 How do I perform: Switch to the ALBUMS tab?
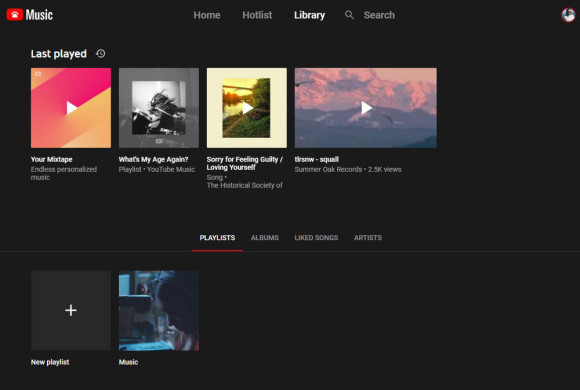point(265,238)
